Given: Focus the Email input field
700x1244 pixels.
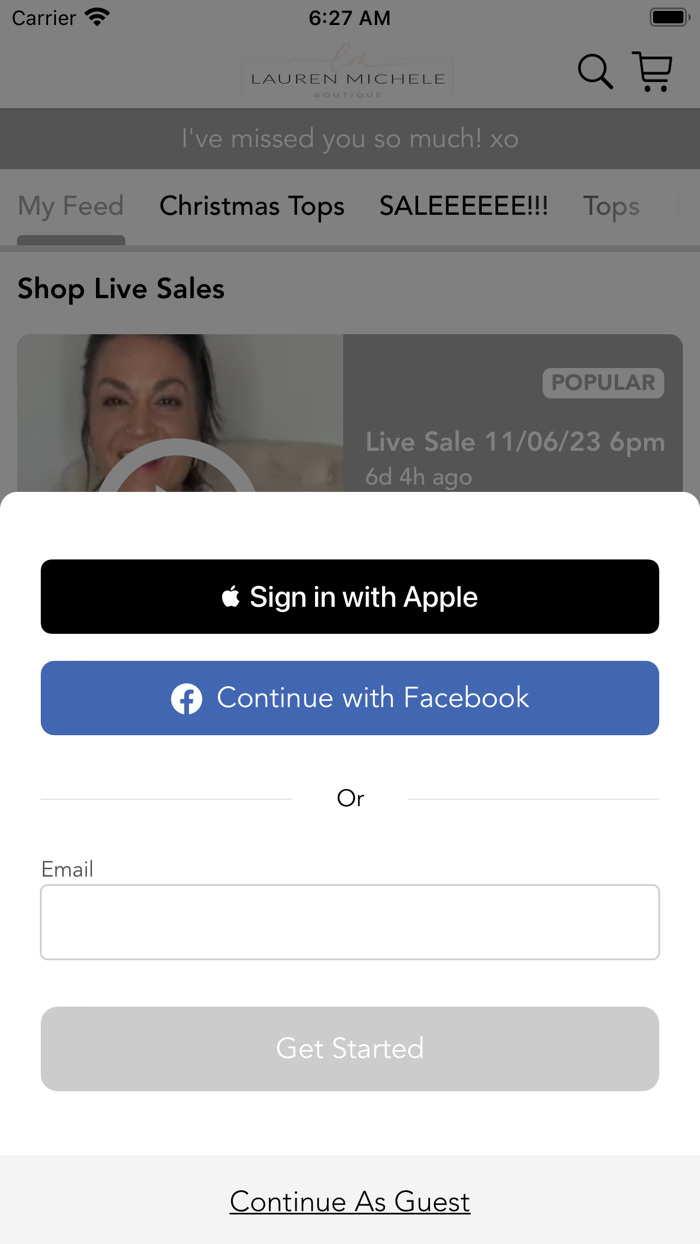Looking at the screenshot, I should (350, 922).
